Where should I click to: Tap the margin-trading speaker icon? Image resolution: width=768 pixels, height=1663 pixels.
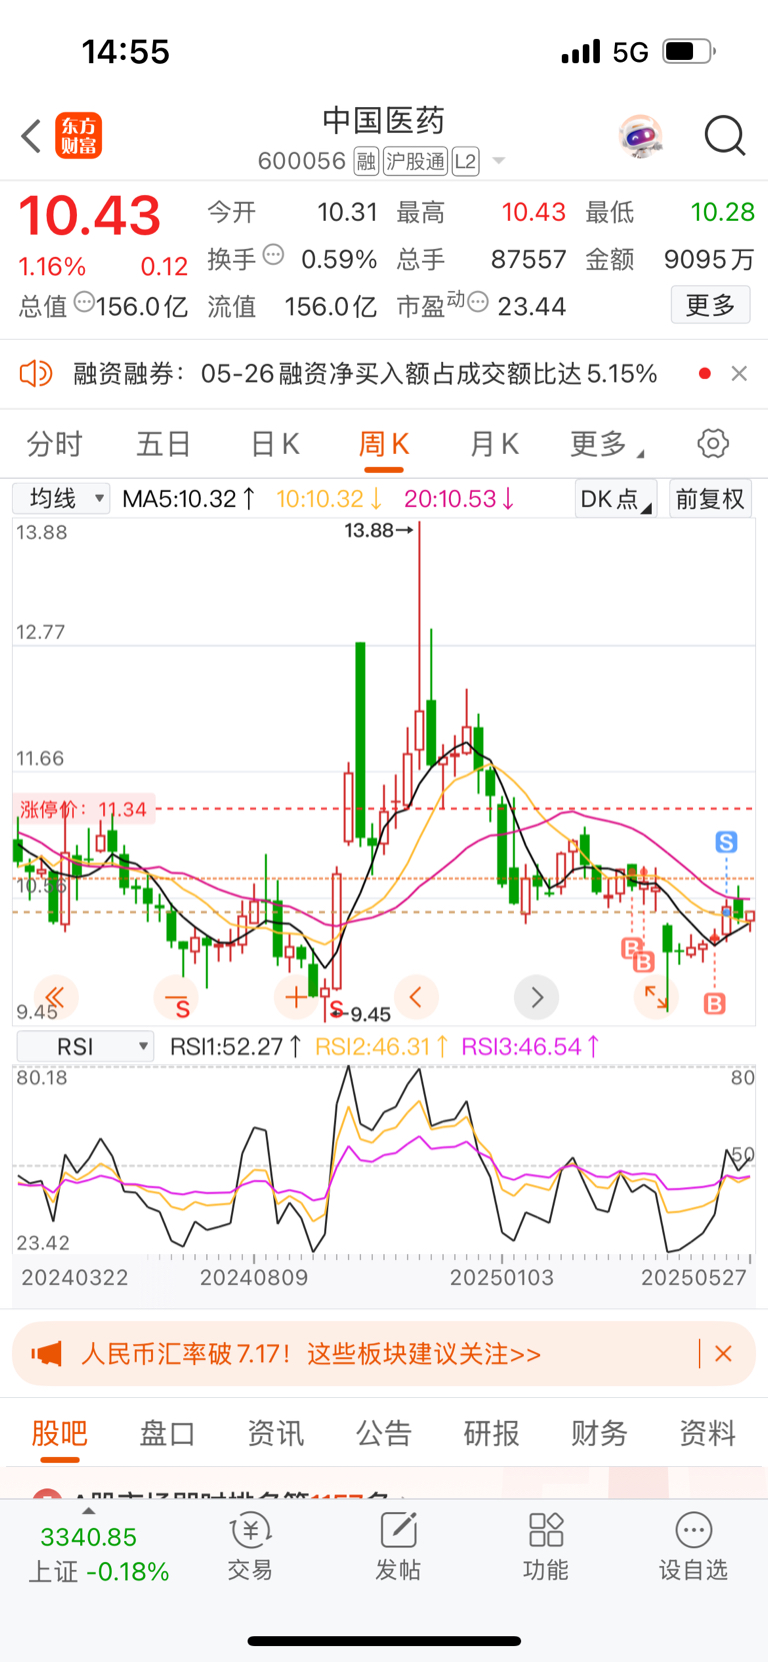36,374
